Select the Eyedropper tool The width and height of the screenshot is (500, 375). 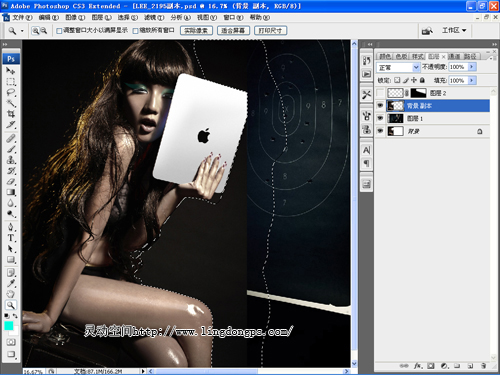tap(11, 283)
